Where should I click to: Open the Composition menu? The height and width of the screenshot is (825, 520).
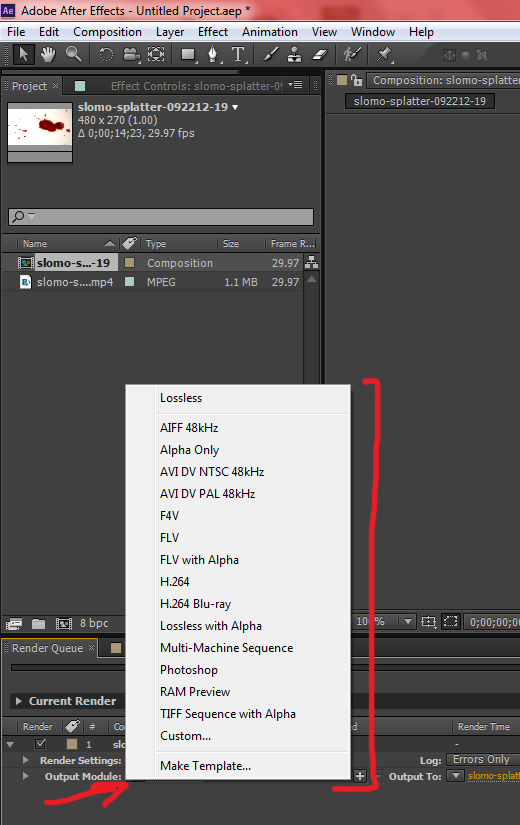pos(107,32)
